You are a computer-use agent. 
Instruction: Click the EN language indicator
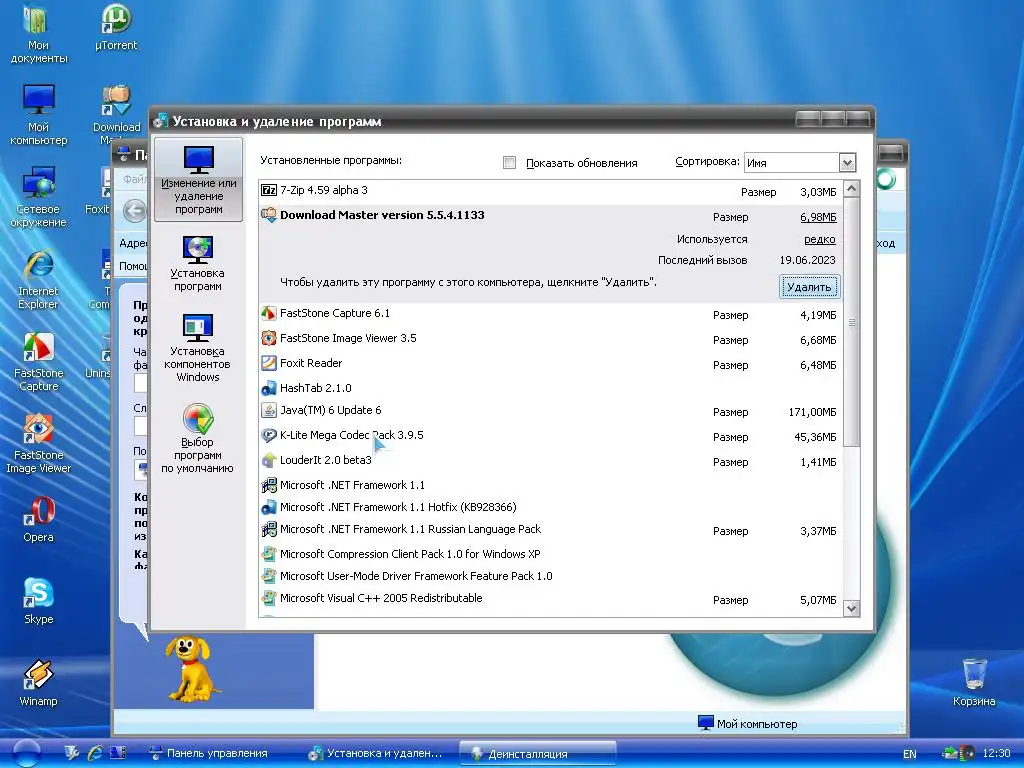910,754
